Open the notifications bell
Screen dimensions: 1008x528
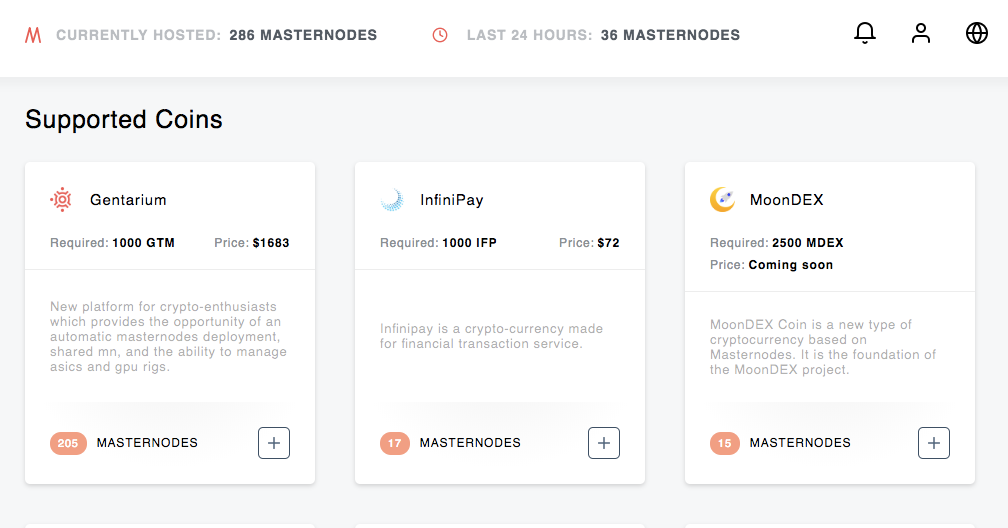click(x=865, y=34)
